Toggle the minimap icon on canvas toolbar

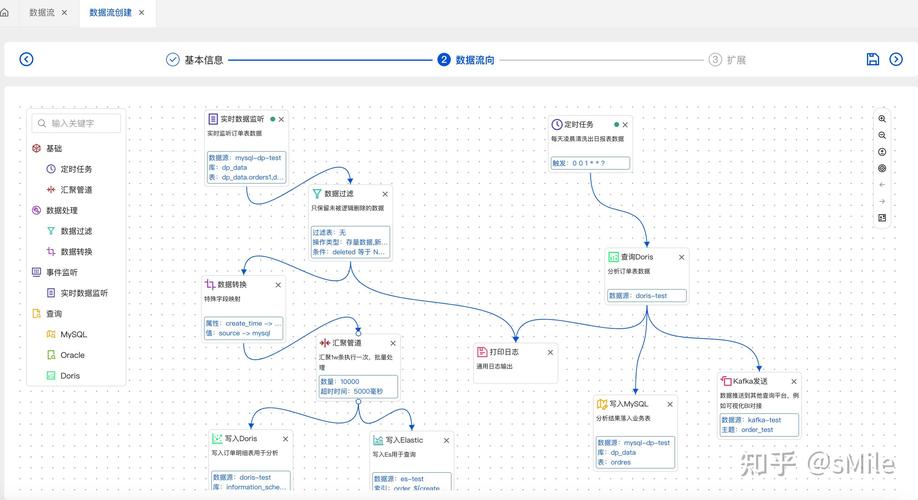(882, 217)
